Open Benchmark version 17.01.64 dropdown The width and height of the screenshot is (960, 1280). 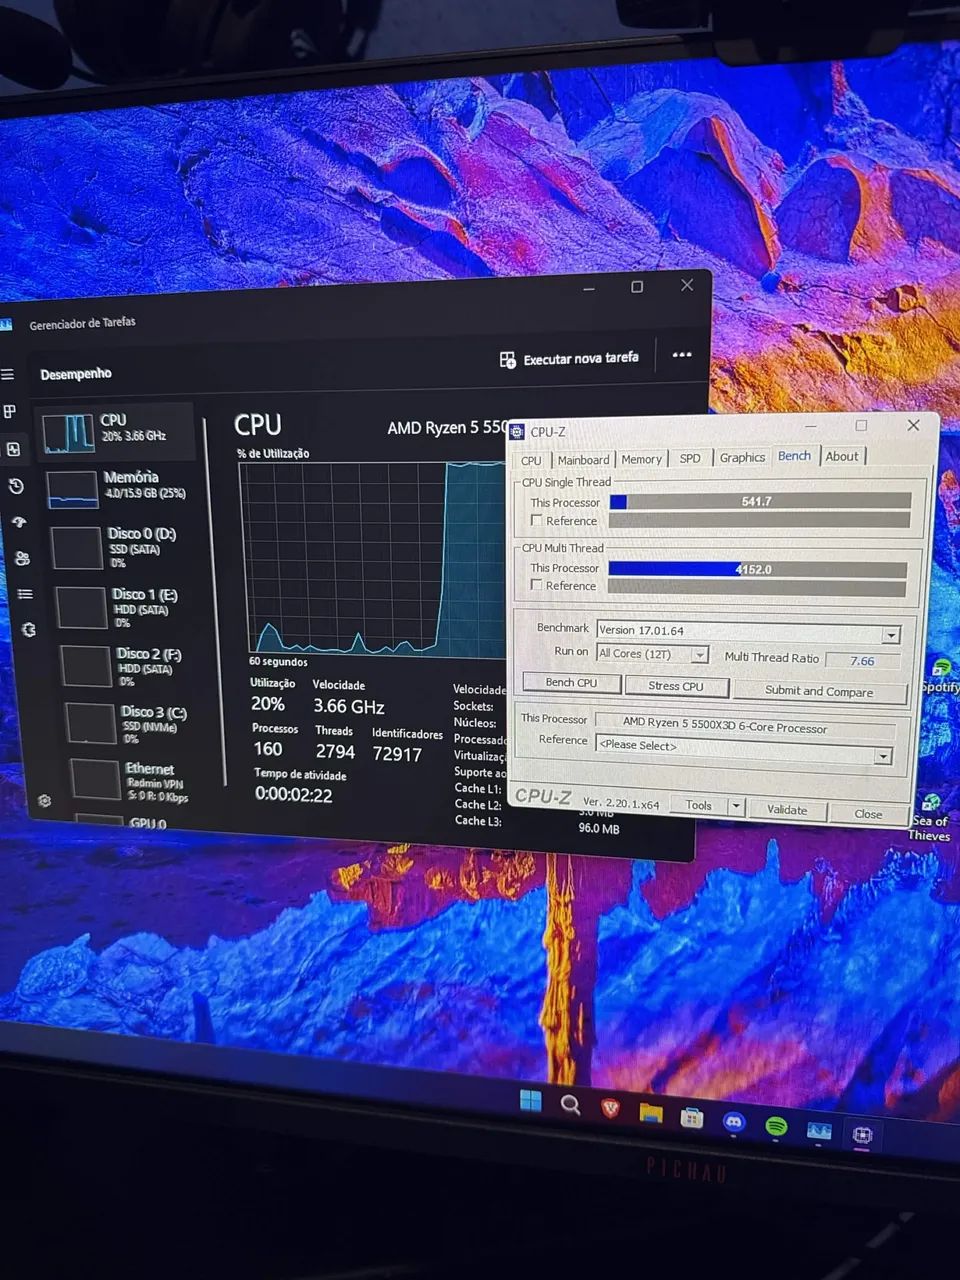click(x=748, y=631)
